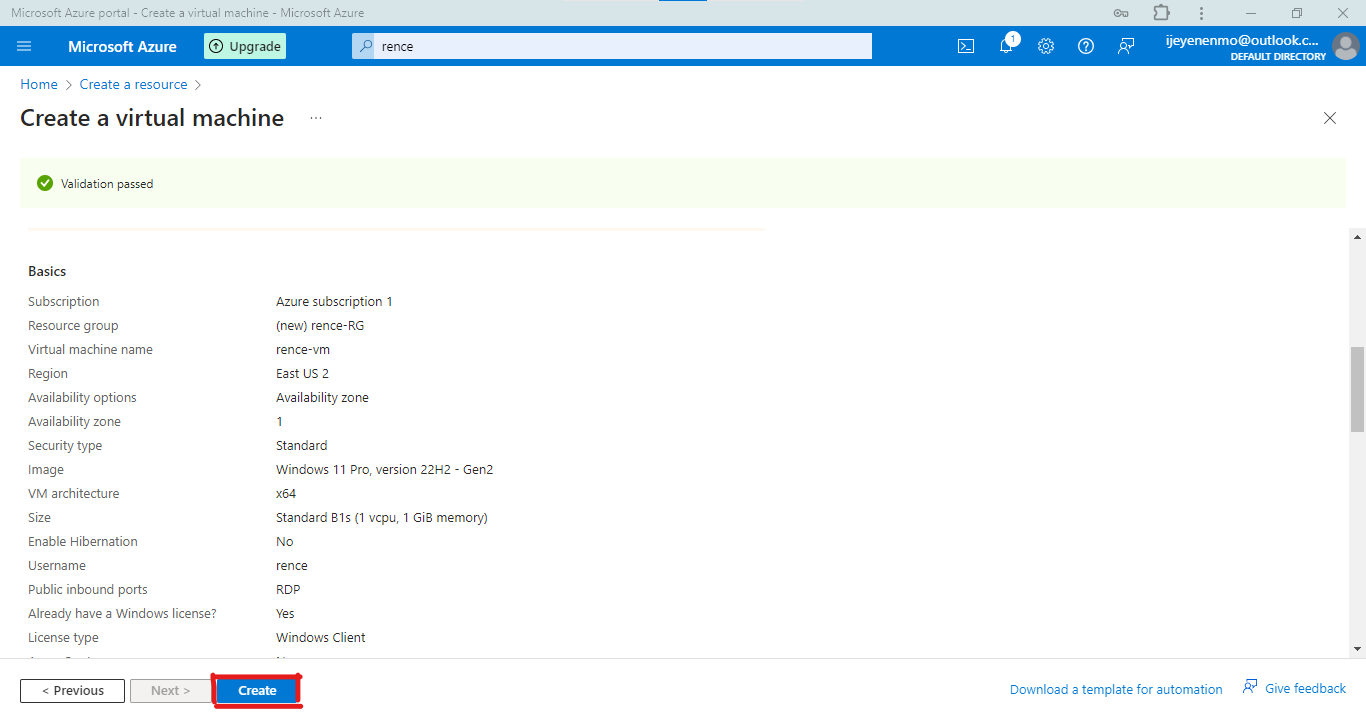1366x728 pixels.
Task: Click the 'Validation passed' message text
Action: [x=107, y=184]
